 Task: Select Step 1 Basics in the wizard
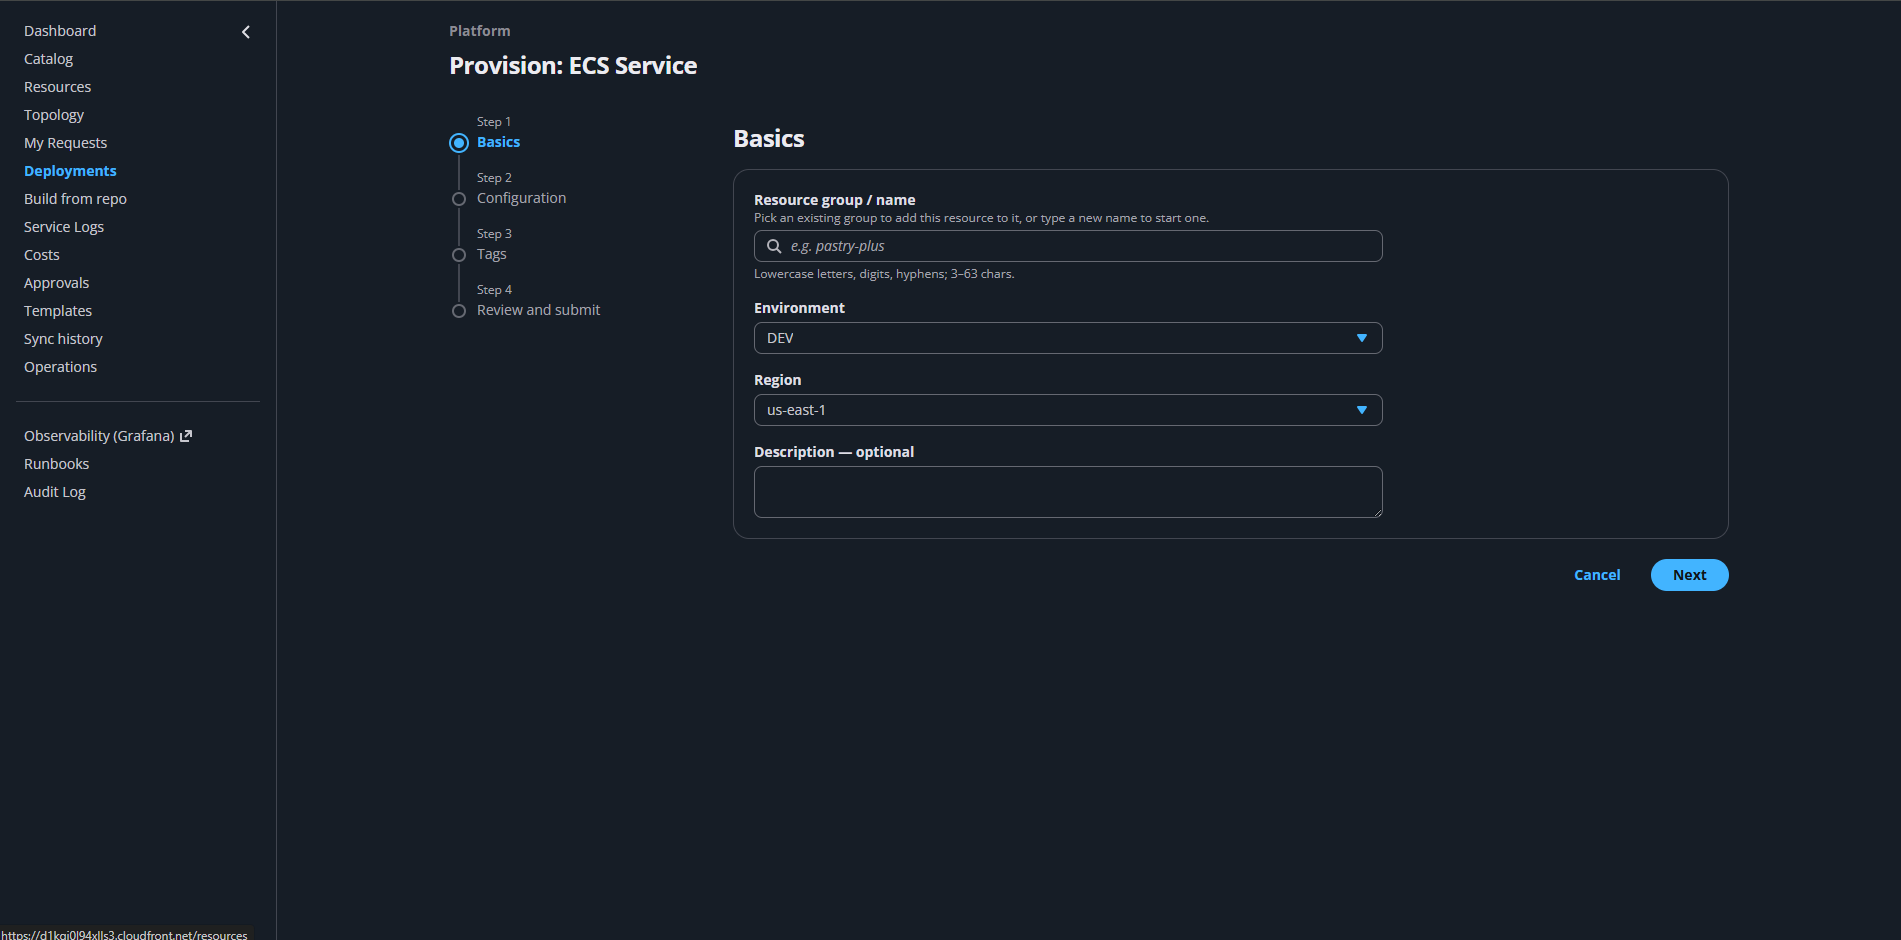pos(498,142)
